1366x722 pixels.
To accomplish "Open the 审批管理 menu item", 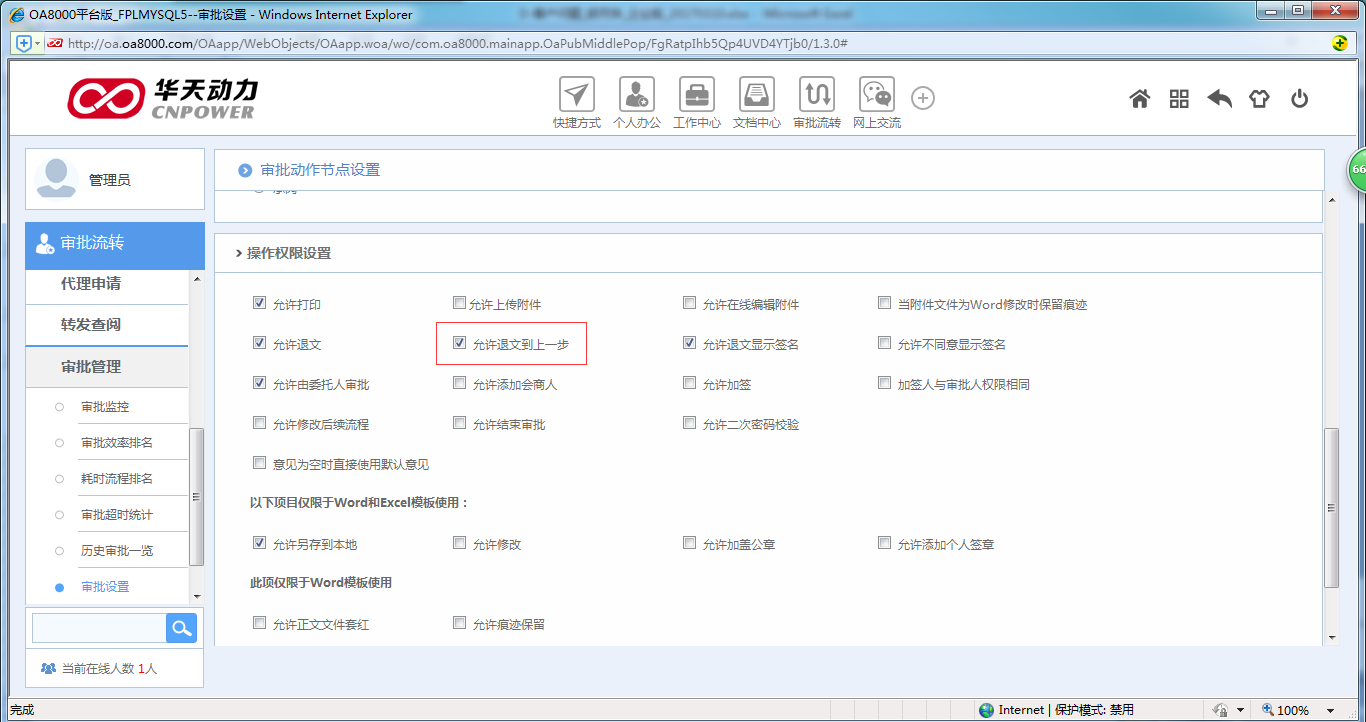I will click(91, 367).
